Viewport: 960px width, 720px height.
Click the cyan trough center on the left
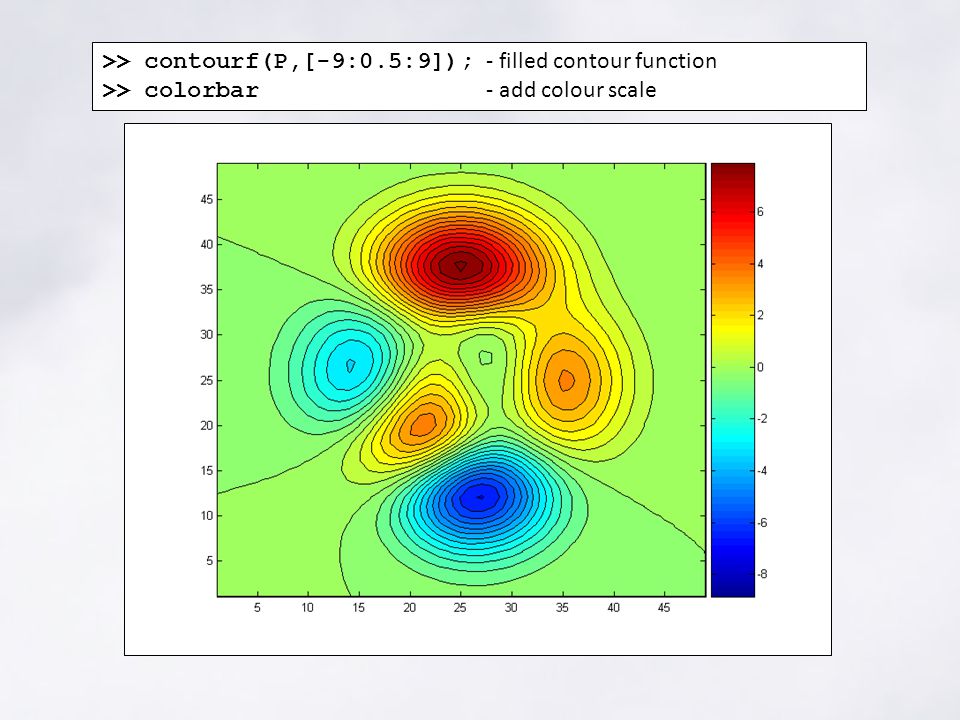click(x=350, y=366)
